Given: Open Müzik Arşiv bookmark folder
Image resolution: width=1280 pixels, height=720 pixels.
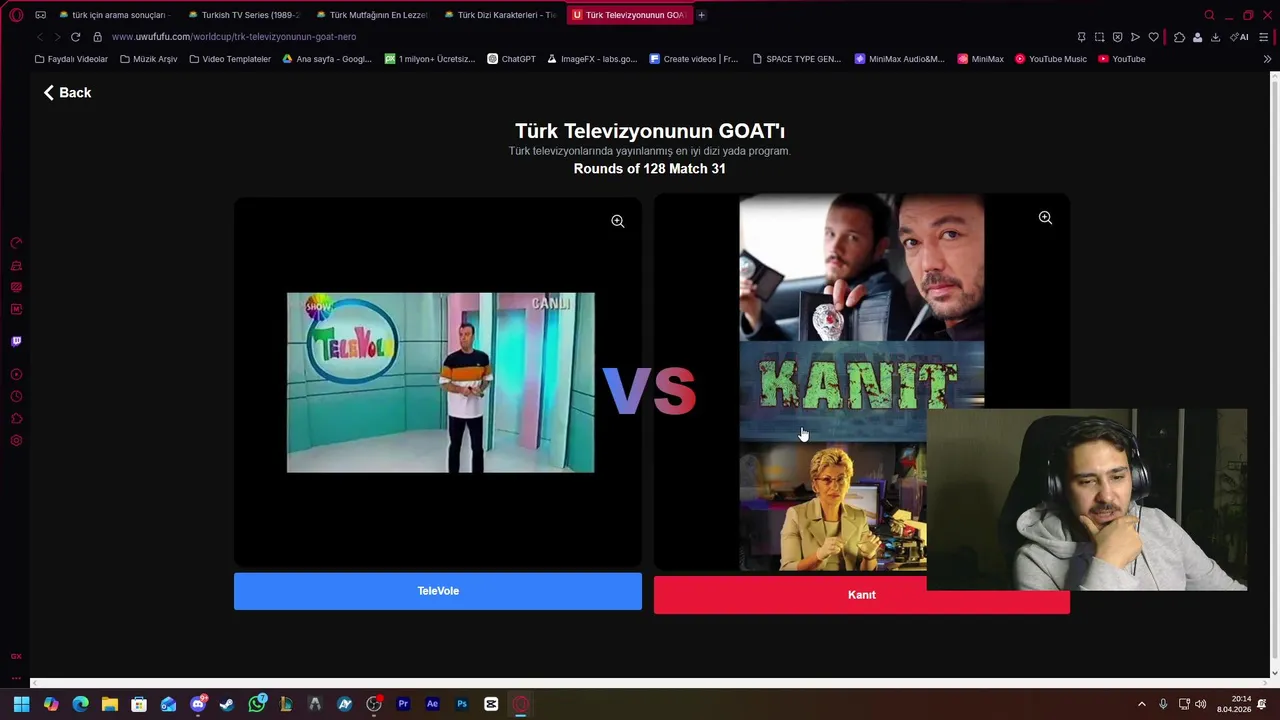Looking at the screenshot, I should coord(148,59).
